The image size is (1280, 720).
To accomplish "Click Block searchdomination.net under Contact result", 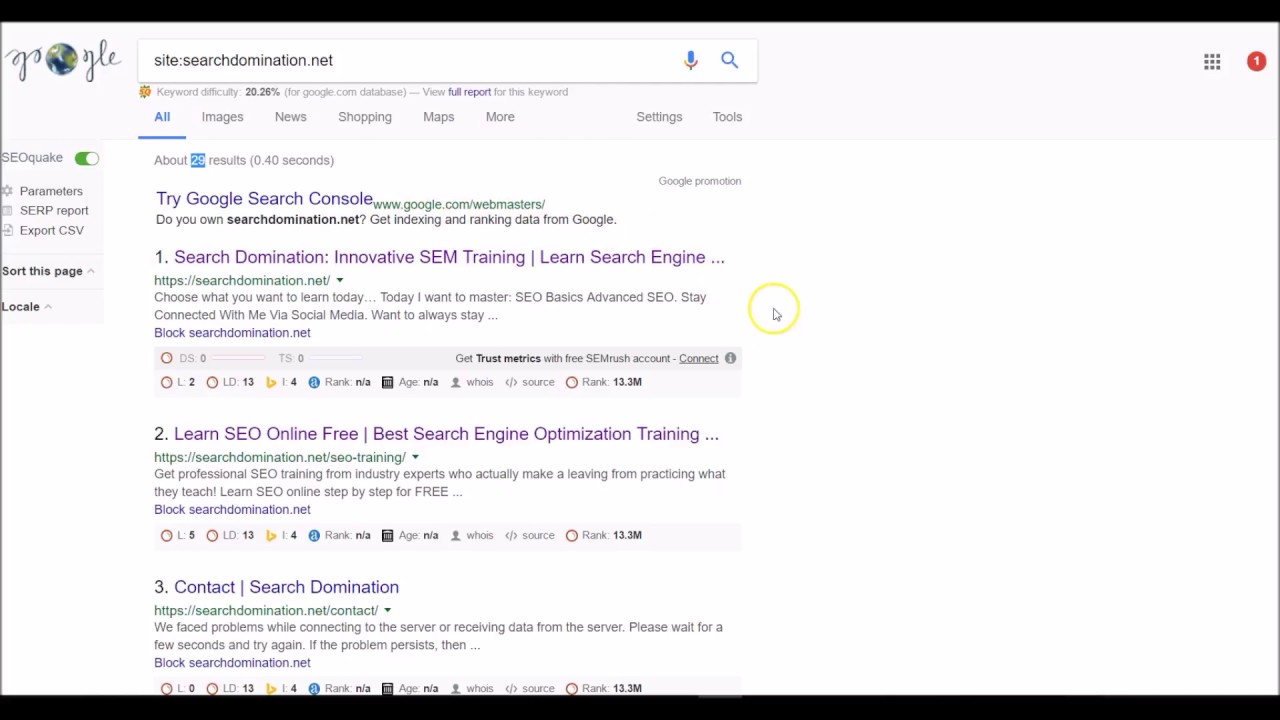I will (232, 663).
